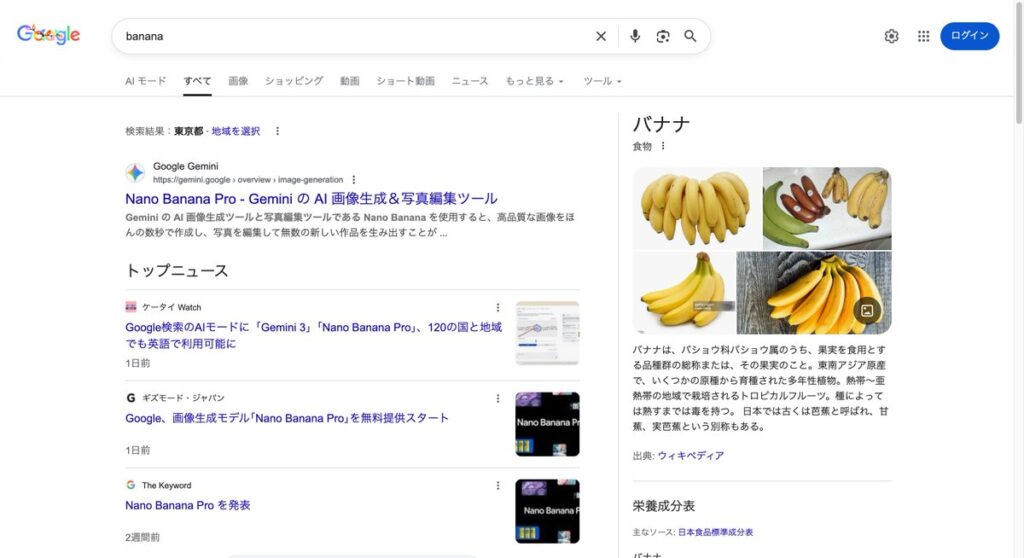Open the Nano Banana Pro Gemini result title
The height and width of the screenshot is (558, 1024).
pyautogui.click(x=311, y=198)
